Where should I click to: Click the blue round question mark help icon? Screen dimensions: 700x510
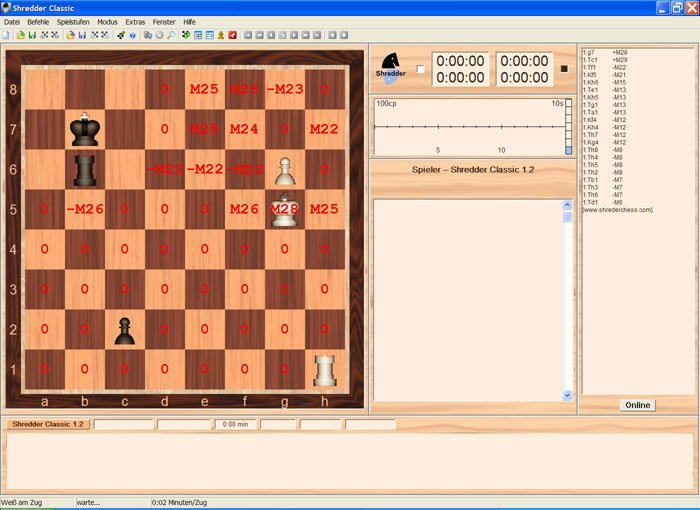133,35
